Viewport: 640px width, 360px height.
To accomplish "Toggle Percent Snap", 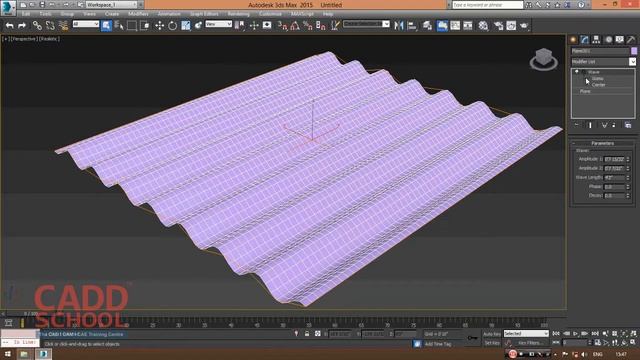I will pyautogui.click(x=308, y=25).
